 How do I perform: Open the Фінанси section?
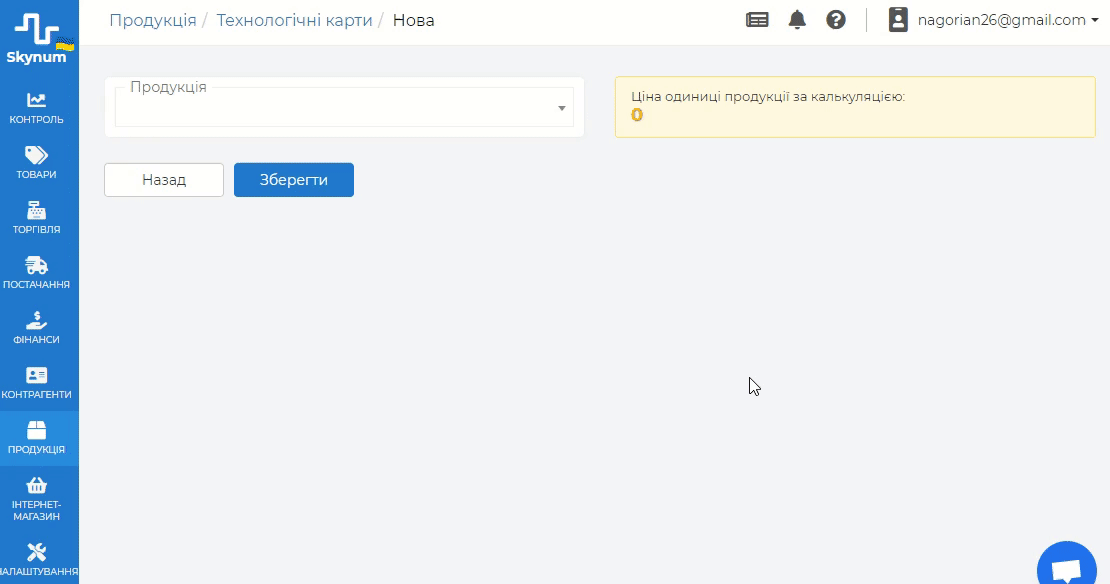(36, 328)
